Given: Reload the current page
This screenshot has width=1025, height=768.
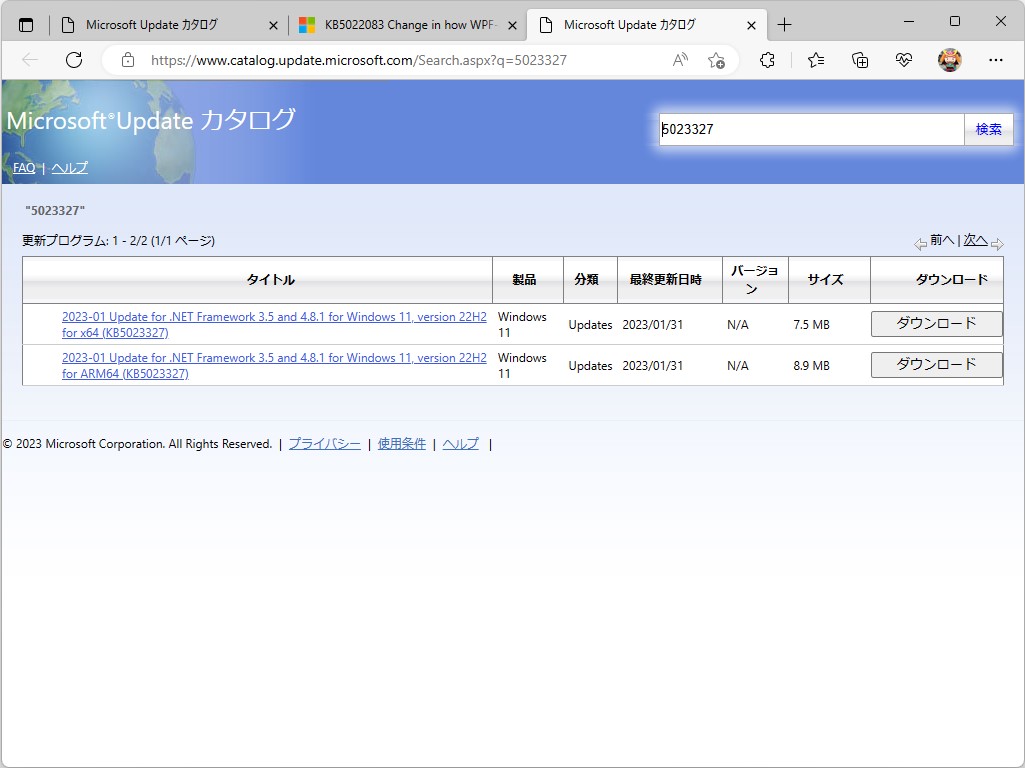Looking at the screenshot, I should pos(73,60).
